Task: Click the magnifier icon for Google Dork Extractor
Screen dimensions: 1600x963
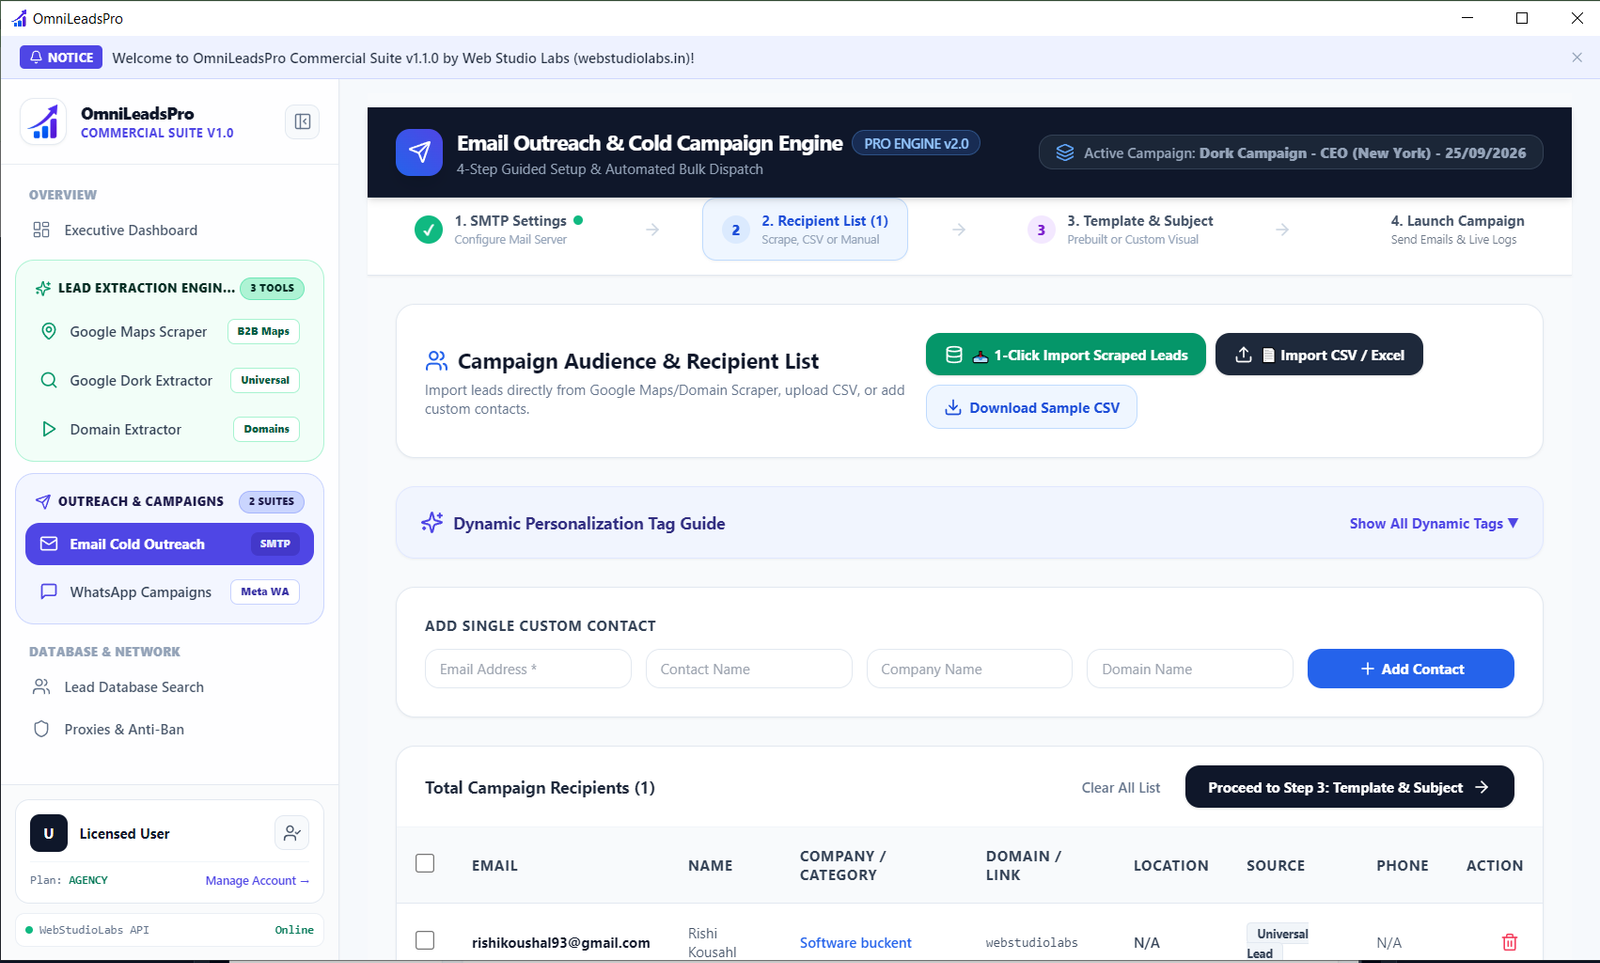Action: coord(48,380)
